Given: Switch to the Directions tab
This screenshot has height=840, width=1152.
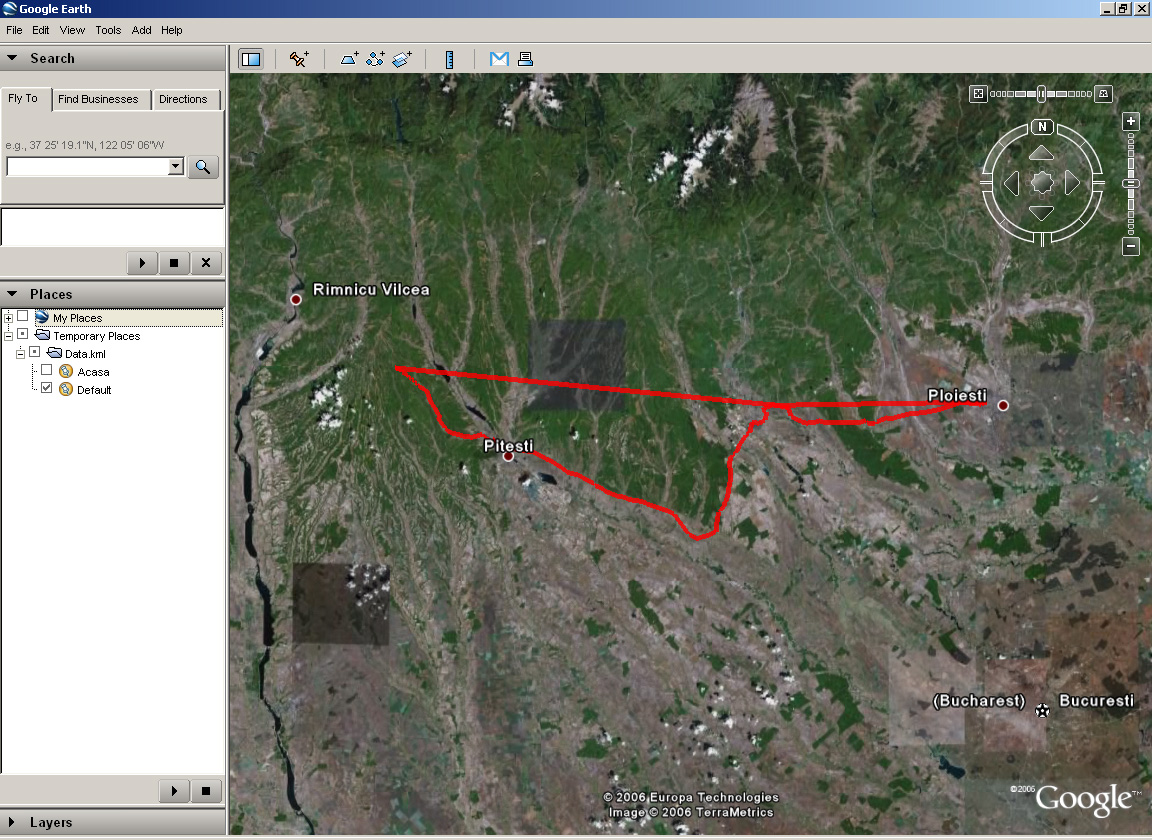Looking at the screenshot, I should 183,99.
